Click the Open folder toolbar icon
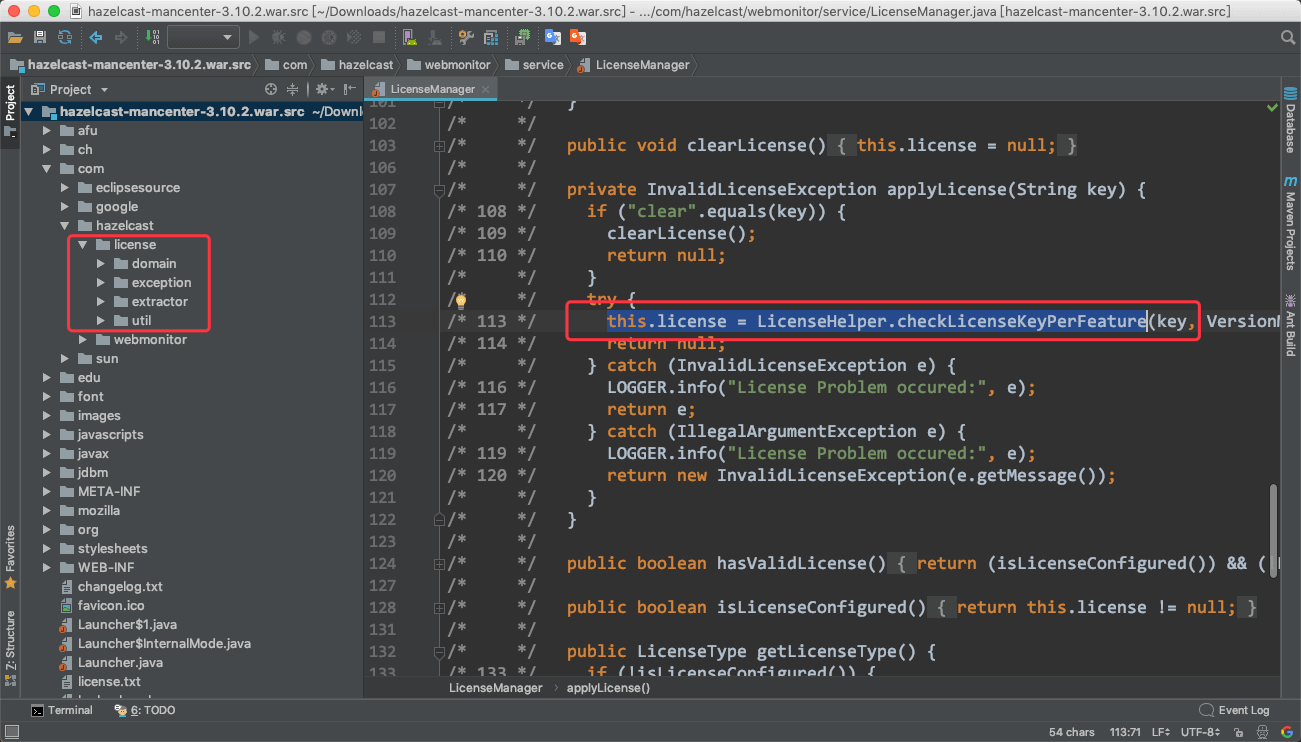Image resolution: width=1301 pixels, height=742 pixels. coord(16,37)
